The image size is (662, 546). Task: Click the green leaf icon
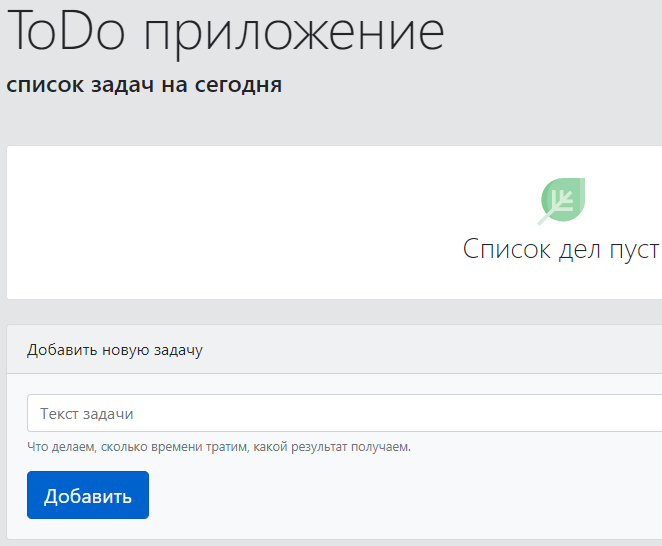coord(561,201)
